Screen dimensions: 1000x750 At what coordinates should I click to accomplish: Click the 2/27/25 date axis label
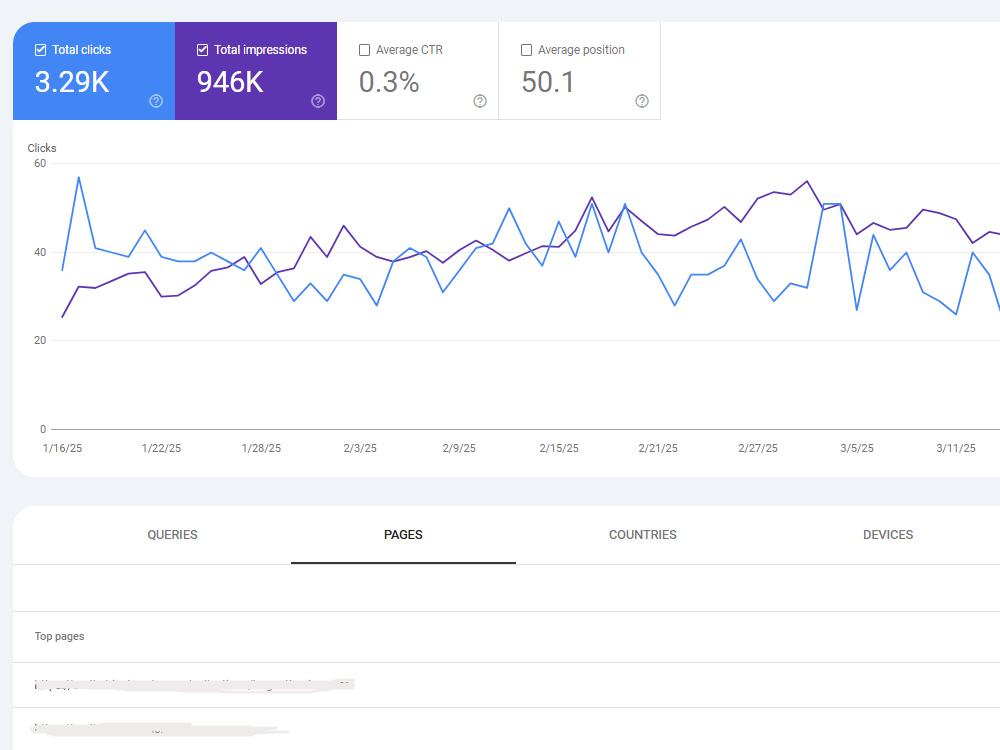pyautogui.click(x=758, y=448)
